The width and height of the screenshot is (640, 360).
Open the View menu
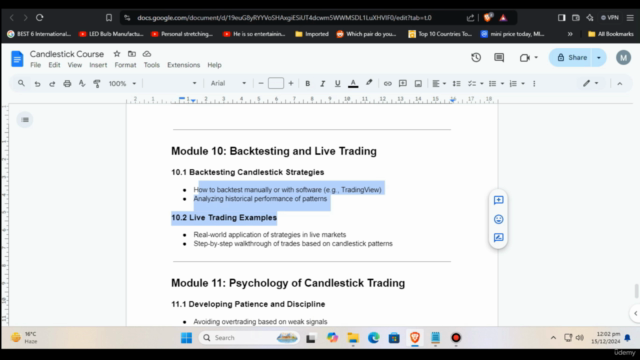[x=75, y=65]
